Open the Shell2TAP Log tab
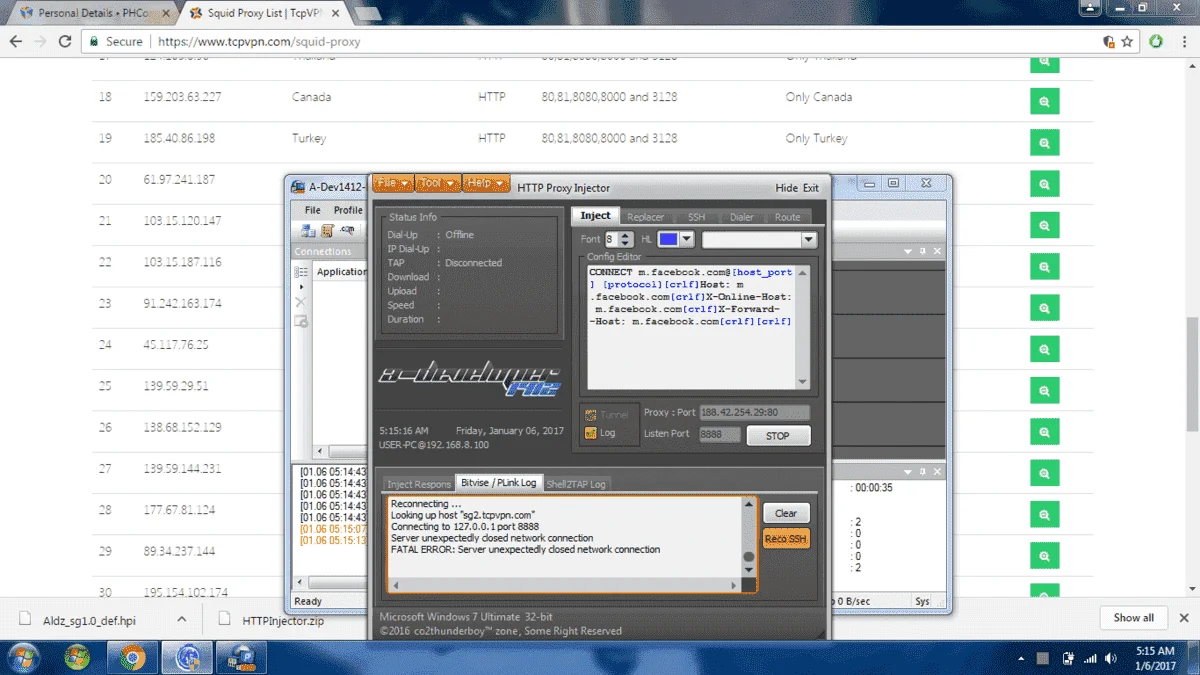 pos(576,484)
